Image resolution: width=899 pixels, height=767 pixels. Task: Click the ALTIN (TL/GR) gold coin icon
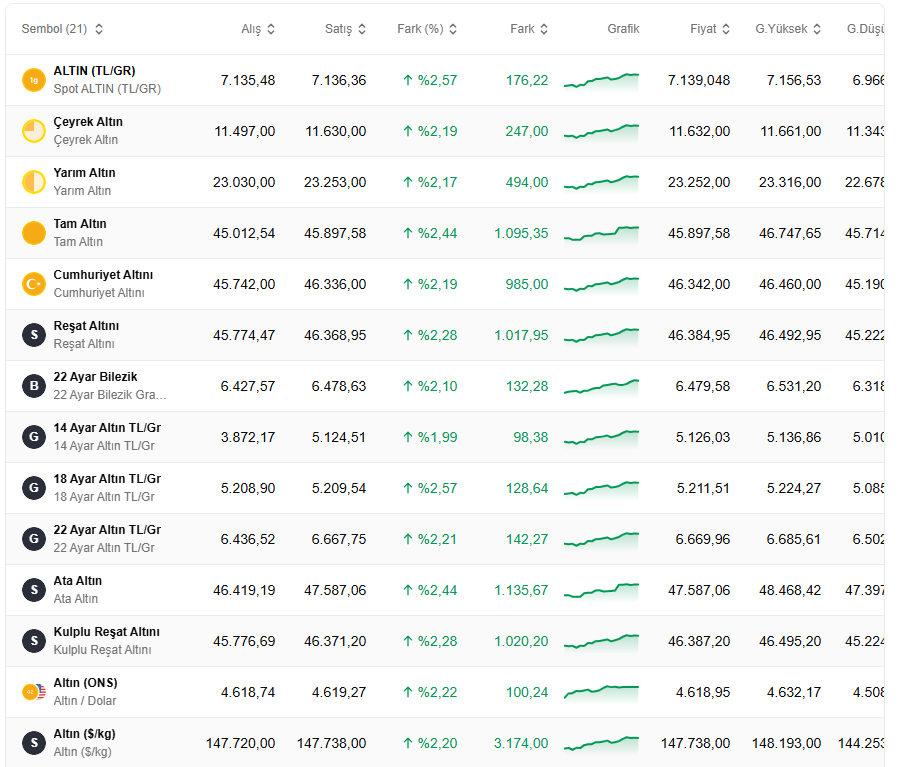(x=34, y=80)
